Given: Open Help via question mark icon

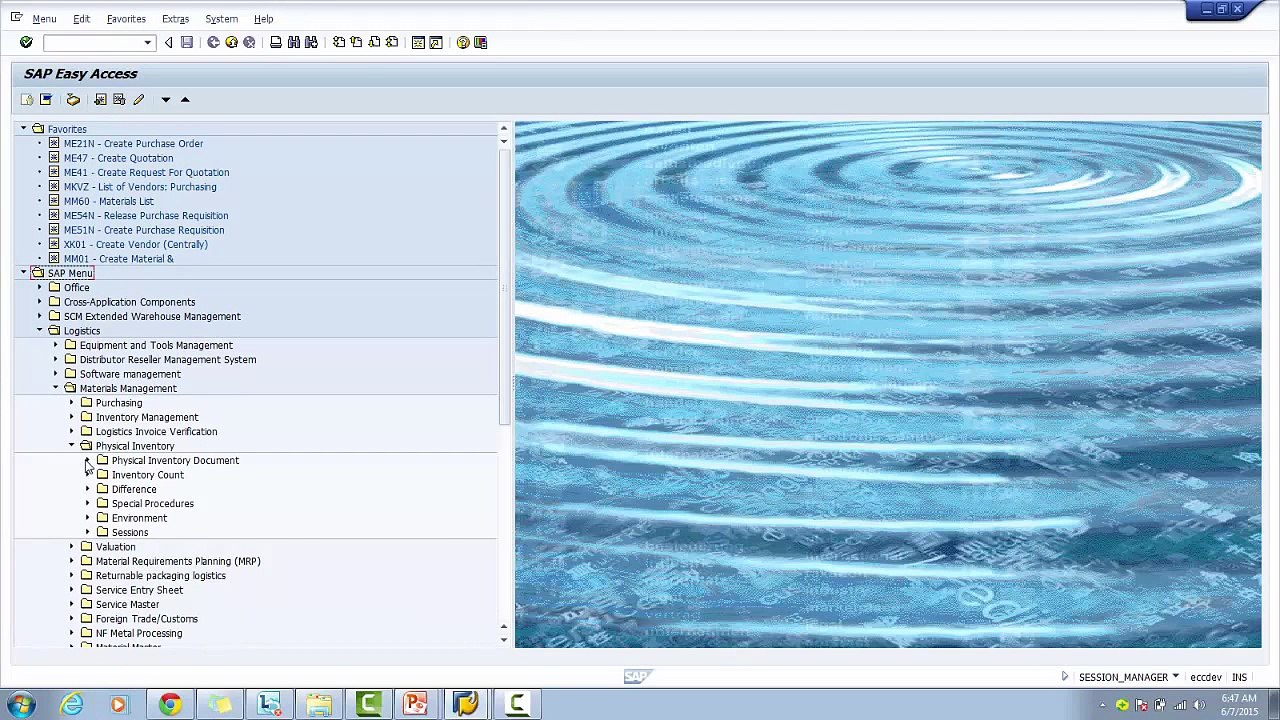Looking at the screenshot, I should click(463, 42).
